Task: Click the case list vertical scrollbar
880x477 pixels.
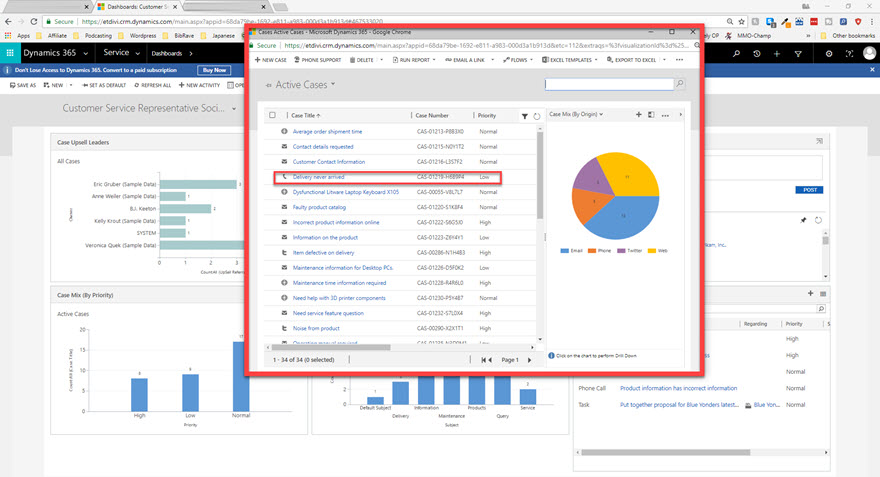Action: click(x=540, y=175)
